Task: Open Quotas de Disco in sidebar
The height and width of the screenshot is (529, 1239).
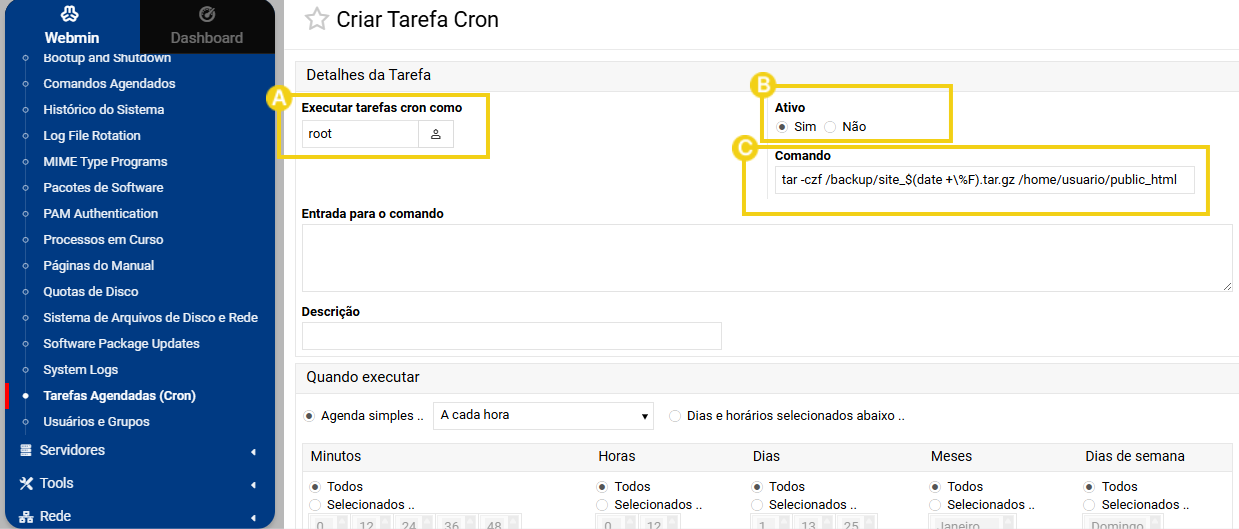Action: pyautogui.click(x=91, y=292)
